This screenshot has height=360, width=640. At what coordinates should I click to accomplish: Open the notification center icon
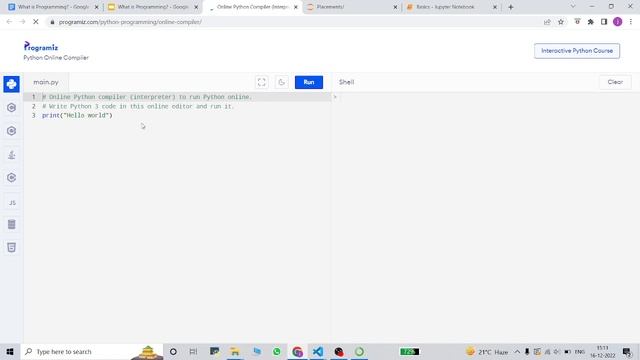point(627,351)
